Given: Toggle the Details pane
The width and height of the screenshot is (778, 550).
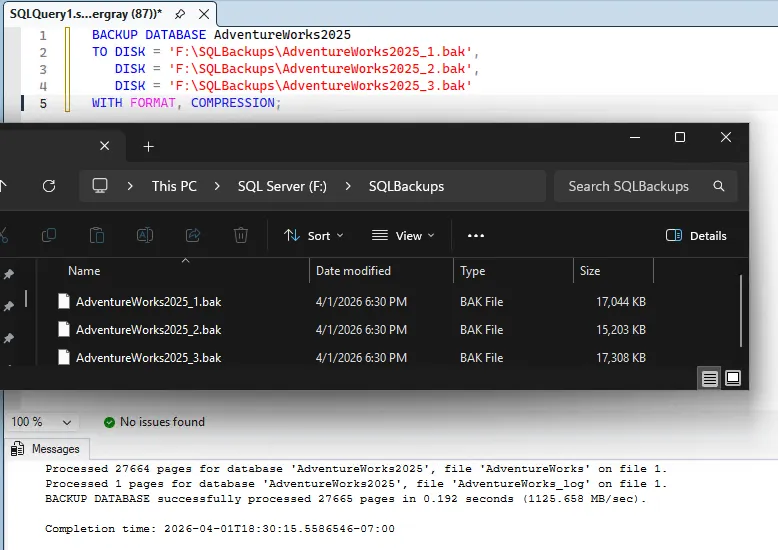Looking at the screenshot, I should tap(696, 235).
